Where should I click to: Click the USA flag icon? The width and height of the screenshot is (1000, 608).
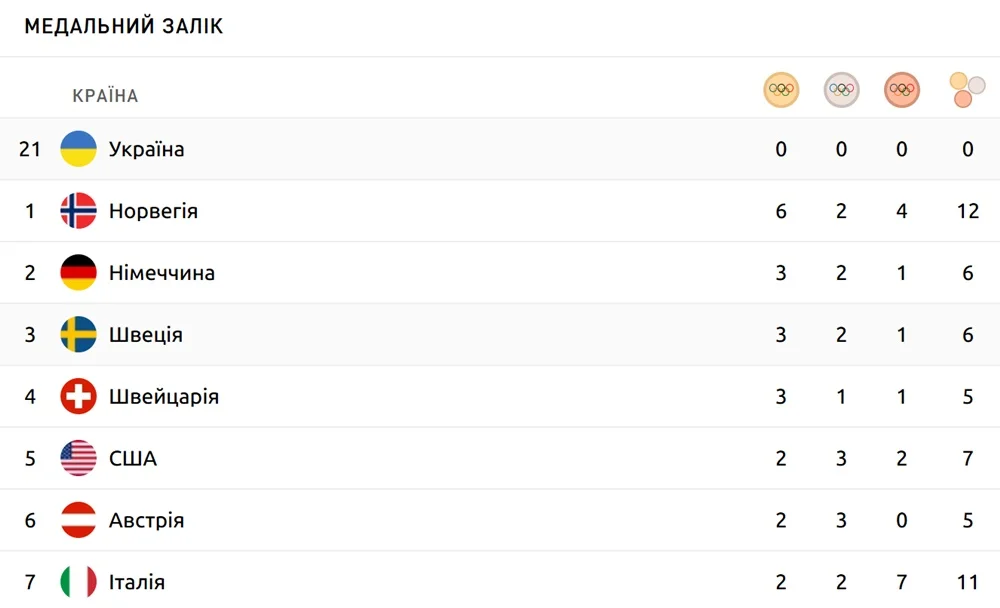pos(78,459)
